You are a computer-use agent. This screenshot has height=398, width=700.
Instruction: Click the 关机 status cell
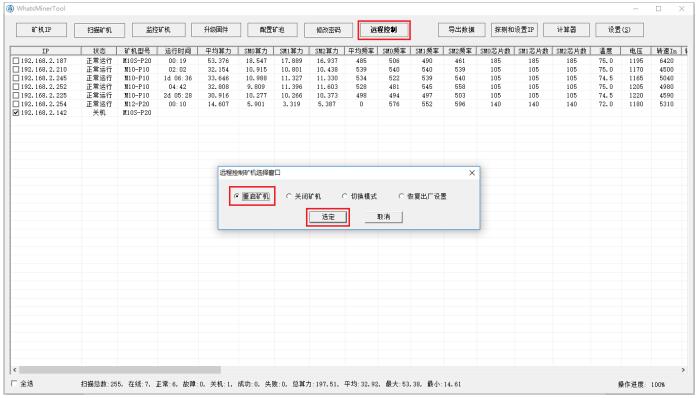point(99,113)
